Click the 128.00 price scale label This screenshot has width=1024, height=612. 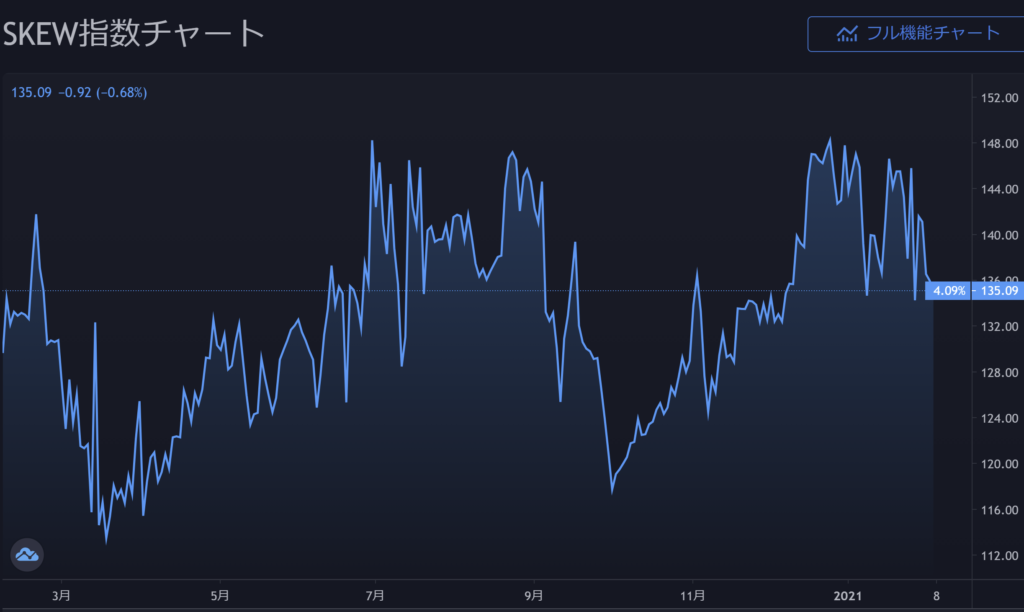pos(1000,373)
